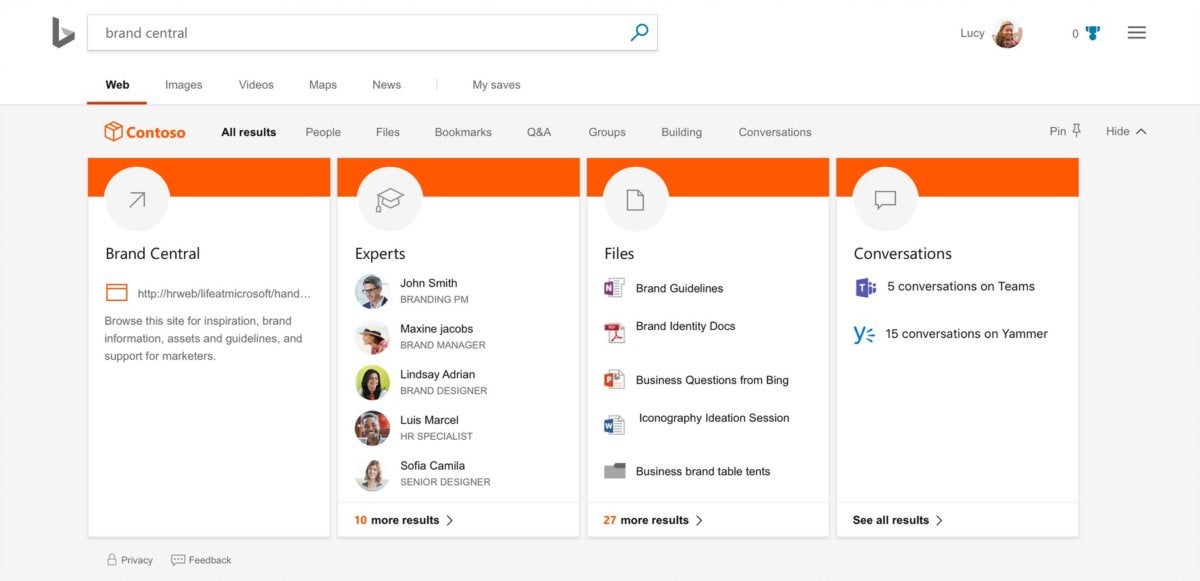Click the Bing logo

click(x=63, y=32)
